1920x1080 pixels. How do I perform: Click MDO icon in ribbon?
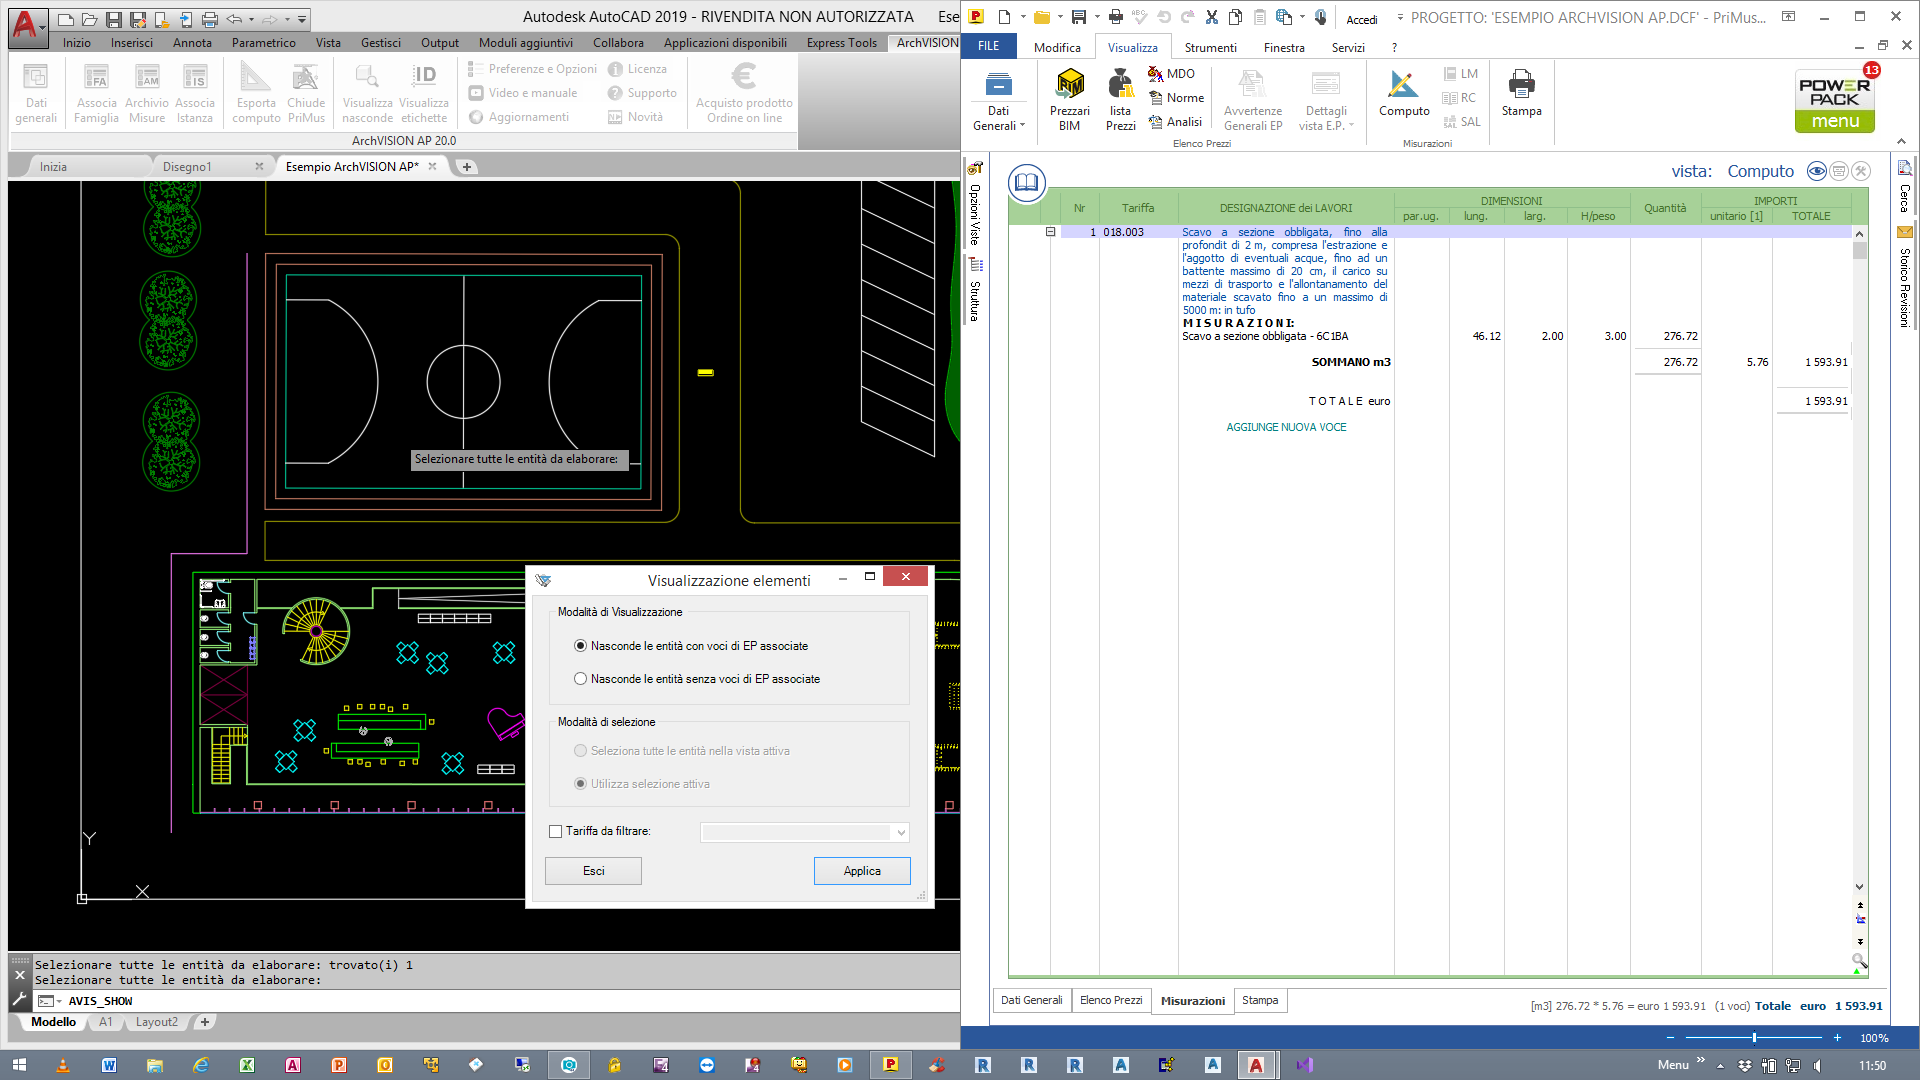(x=1156, y=74)
